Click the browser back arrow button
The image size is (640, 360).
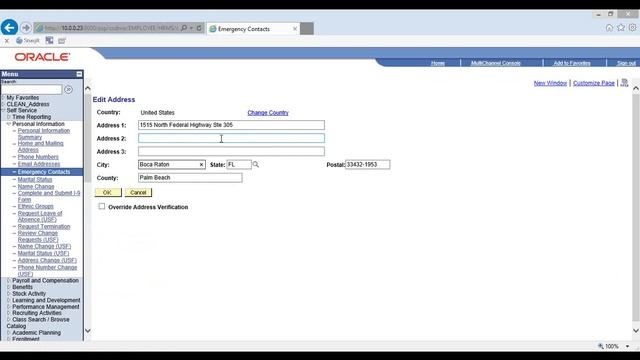[9, 27]
